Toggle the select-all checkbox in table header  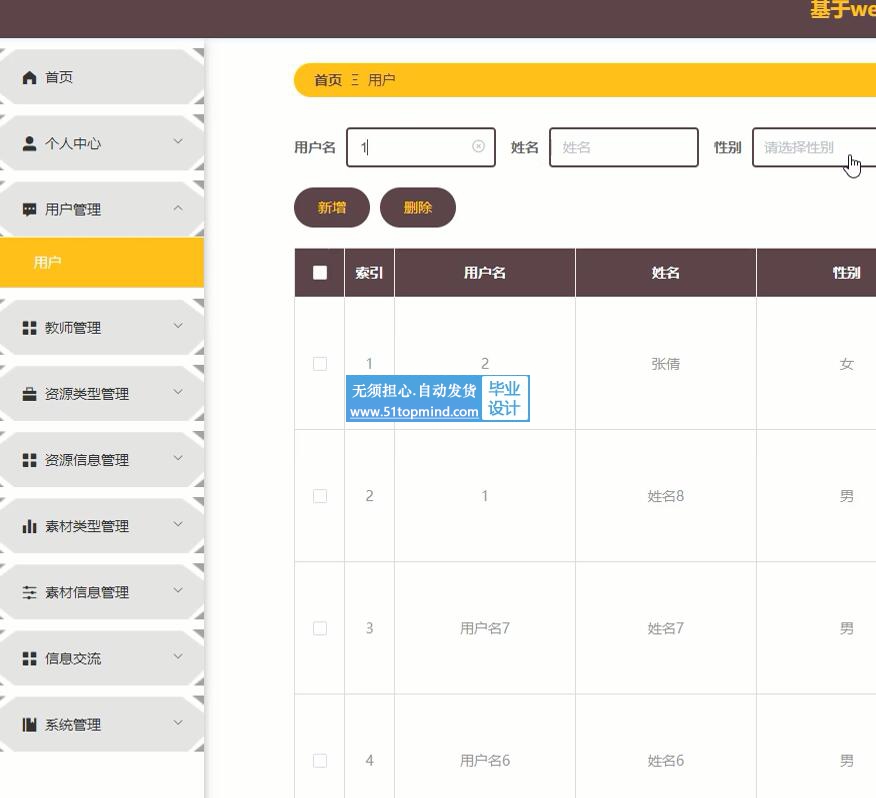coord(320,273)
